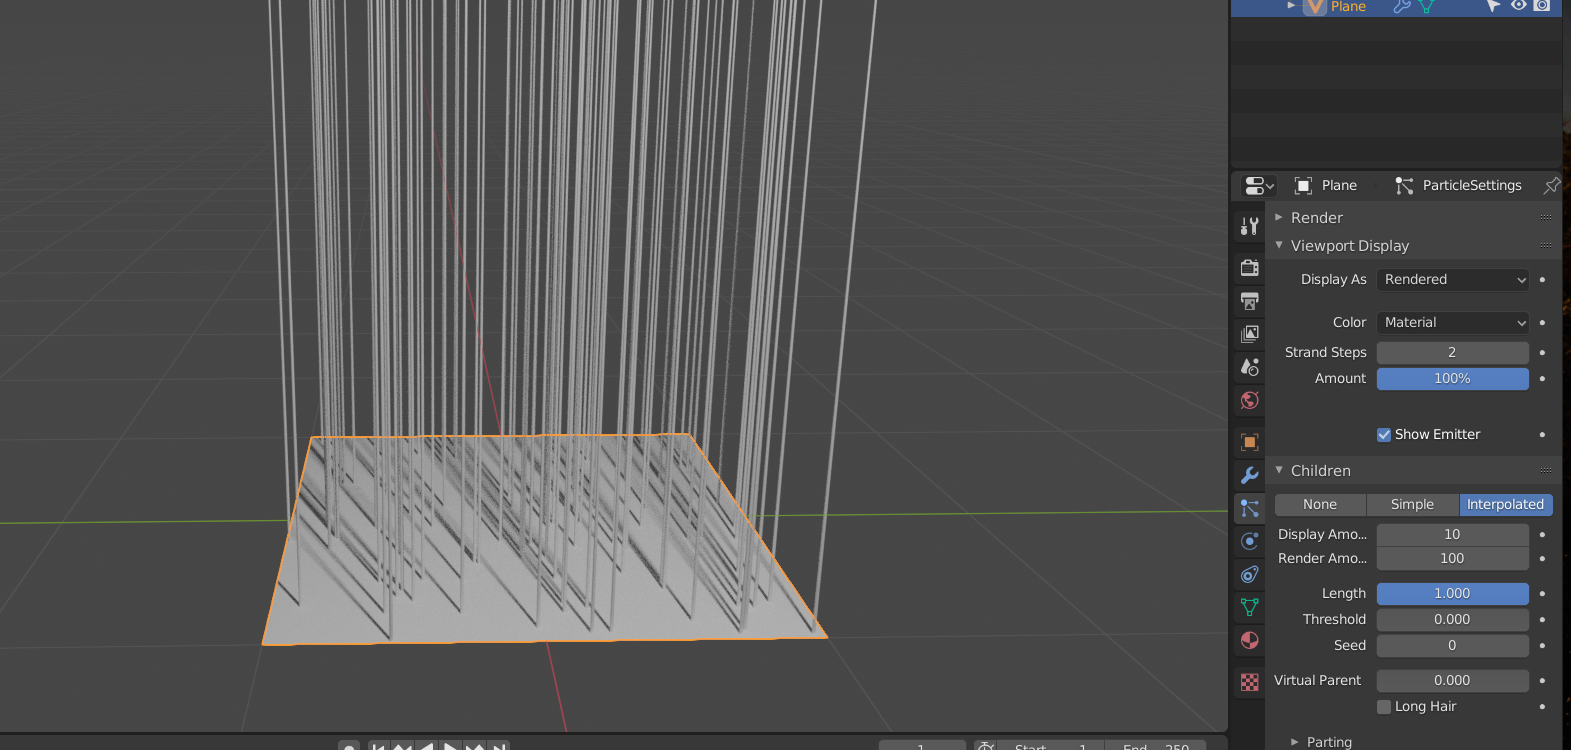The height and width of the screenshot is (750, 1571).
Task: Open the Scene properties tab
Action: pos(1249,367)
